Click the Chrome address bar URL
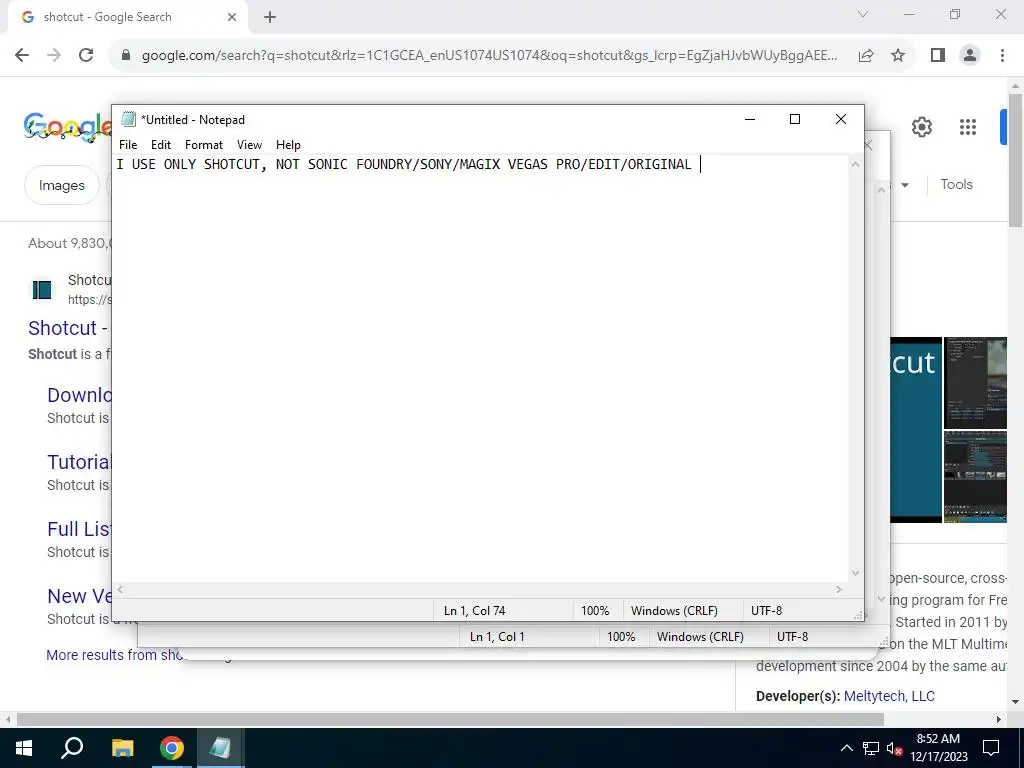1024x768 pixels. coord(490,56)
